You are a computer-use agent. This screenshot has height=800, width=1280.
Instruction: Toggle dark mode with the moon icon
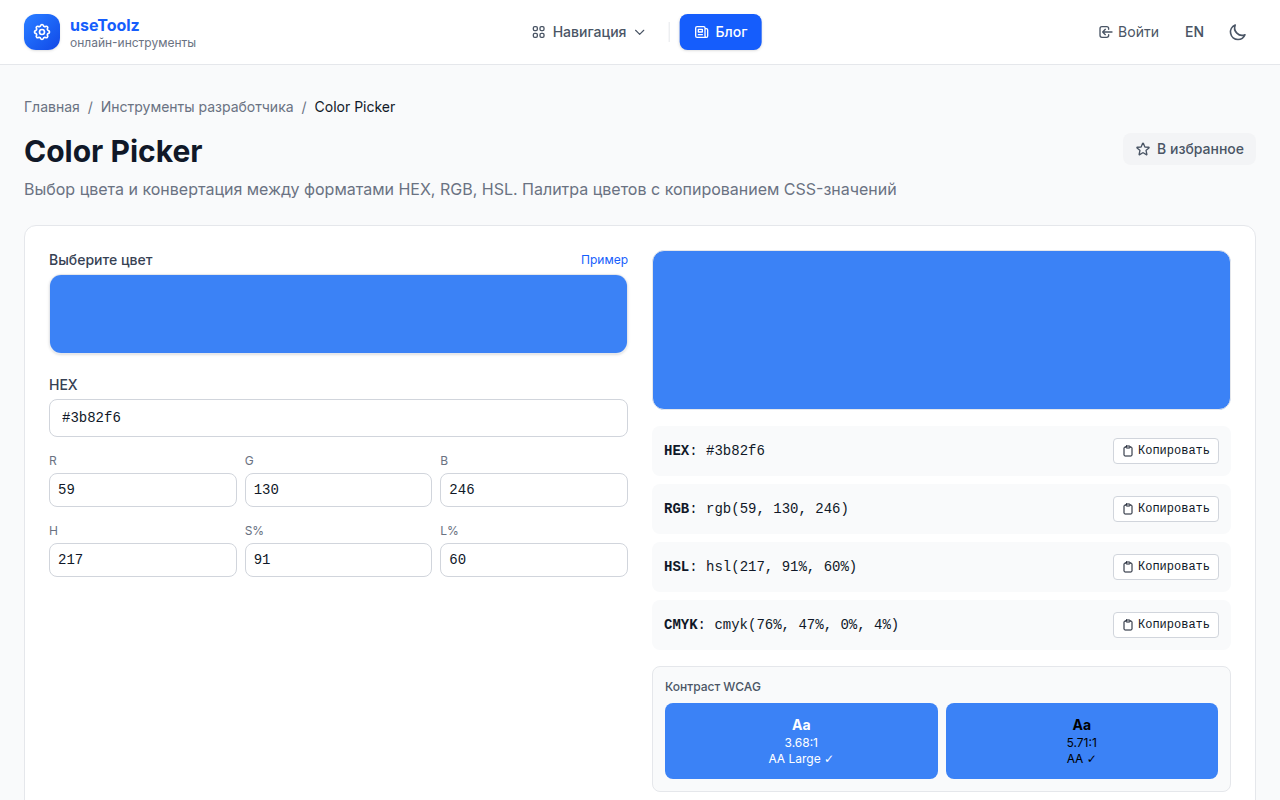(x=1238, y=32)
